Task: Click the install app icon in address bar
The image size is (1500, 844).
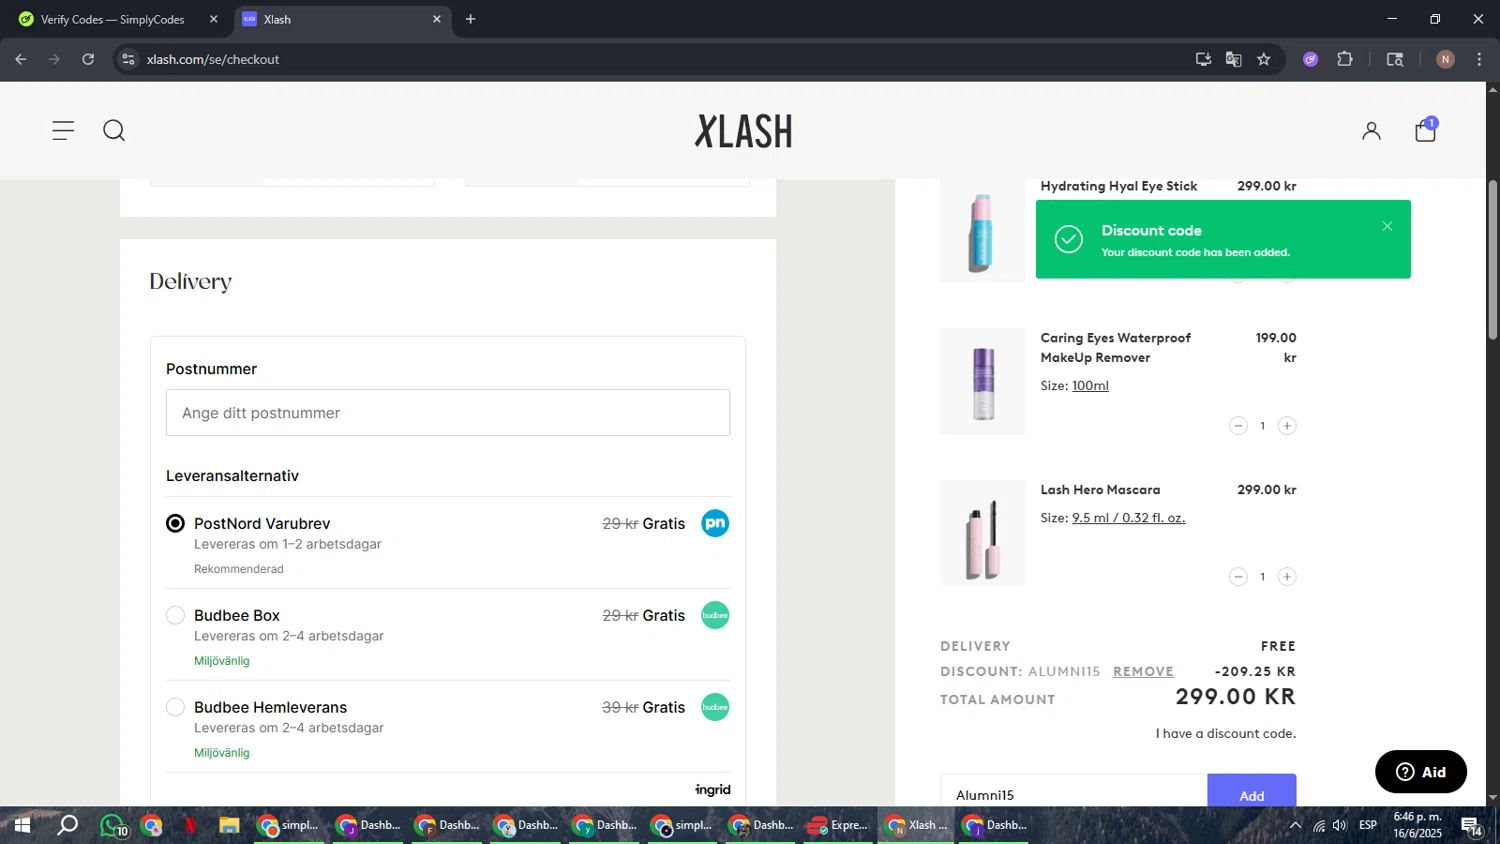Action: pyautogui.click(x=1203, y=59)
